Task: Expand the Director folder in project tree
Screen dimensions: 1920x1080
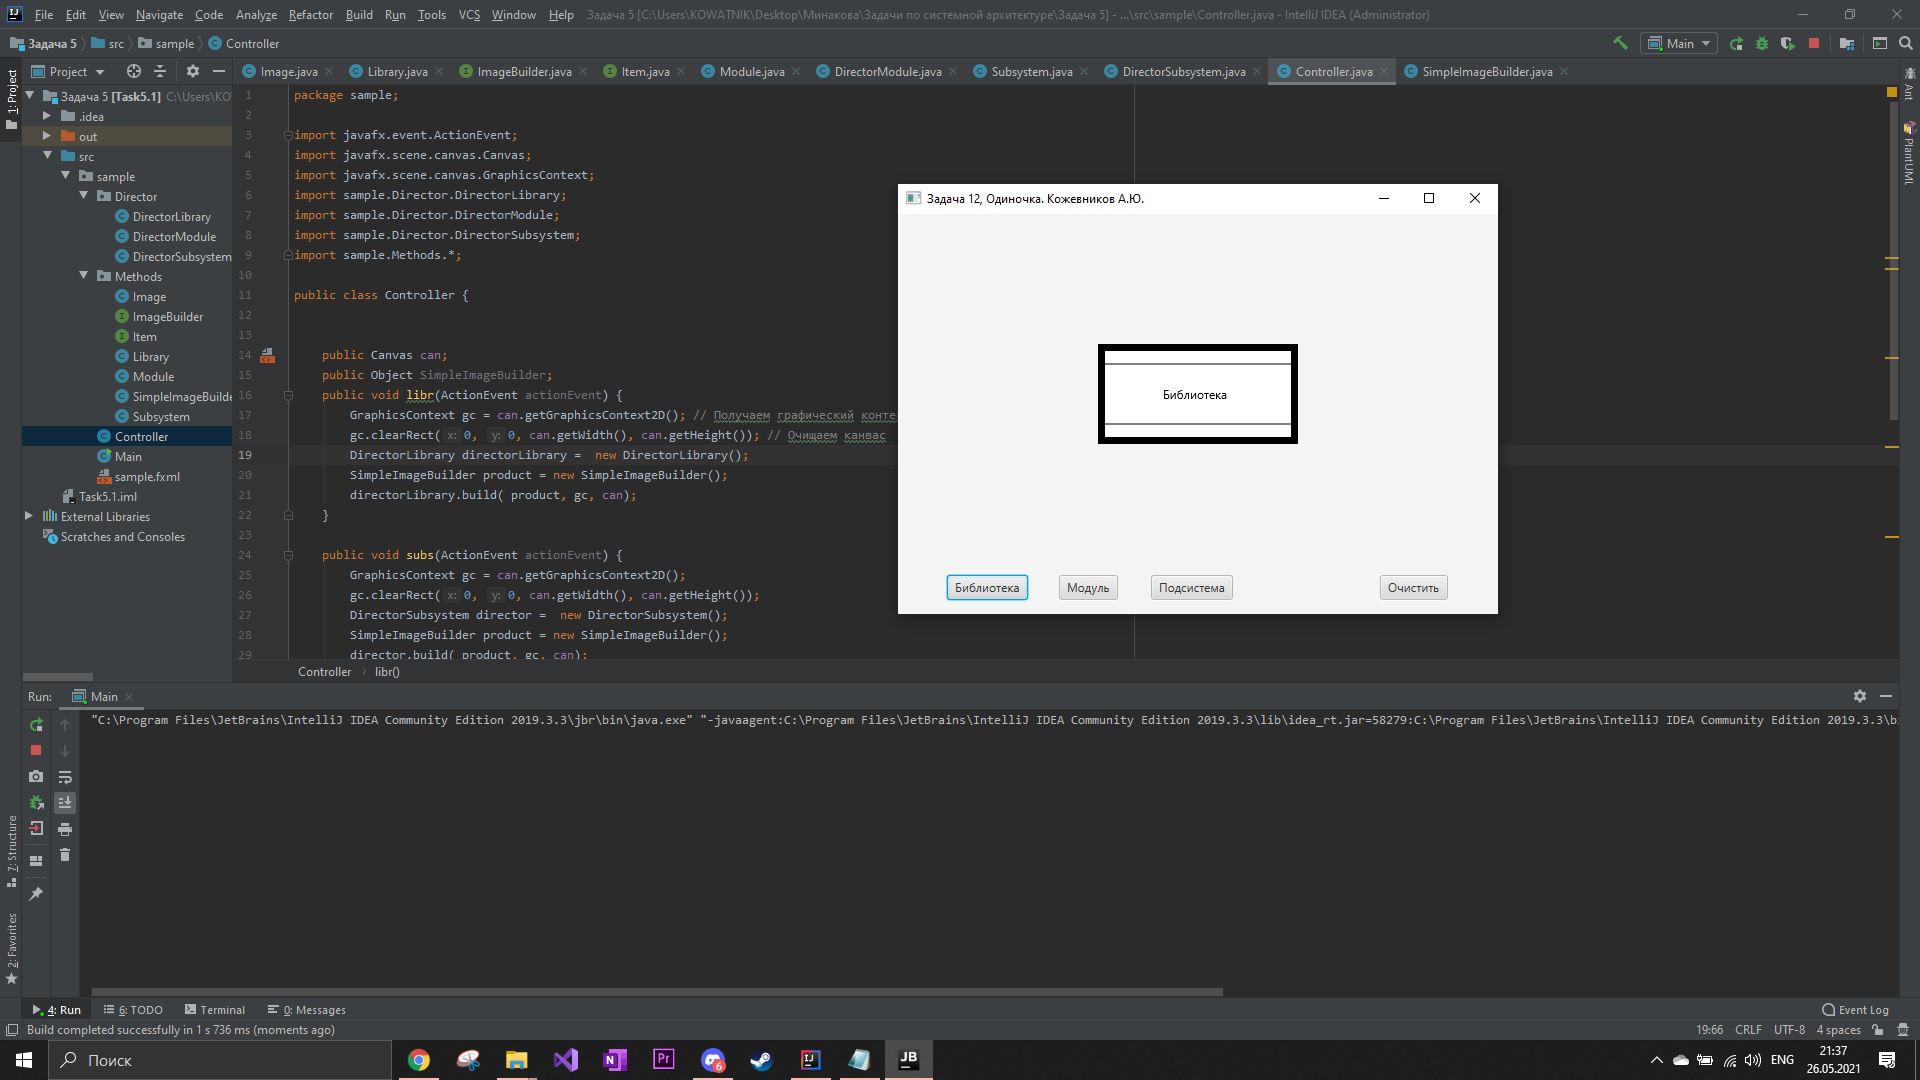Action: tap(85, 196)
